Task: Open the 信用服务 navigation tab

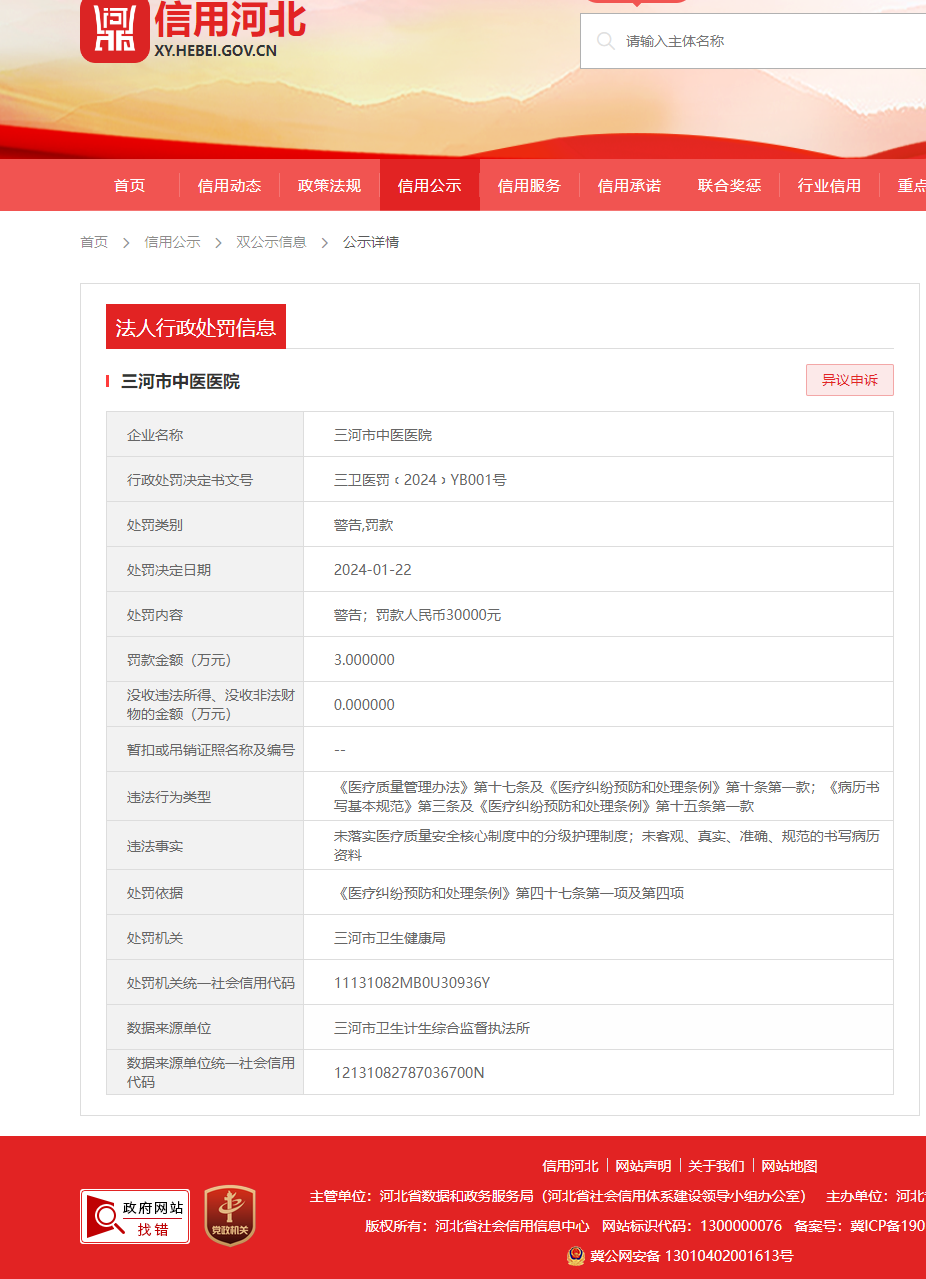Action: (x=529, y=185)
